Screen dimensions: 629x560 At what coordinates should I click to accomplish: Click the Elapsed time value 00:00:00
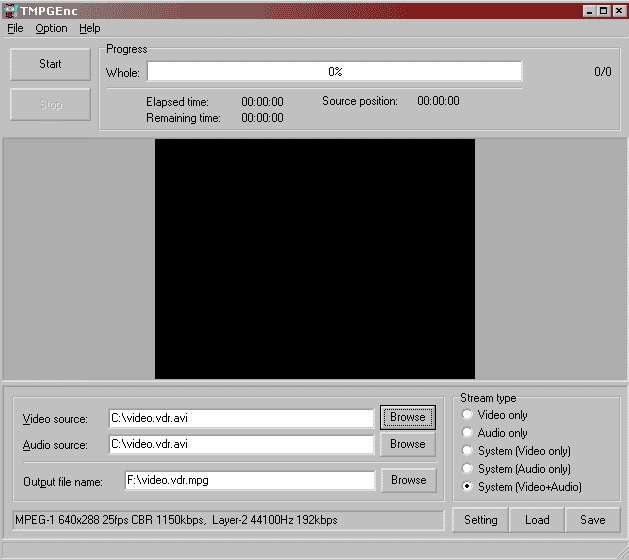click(262, 102)
